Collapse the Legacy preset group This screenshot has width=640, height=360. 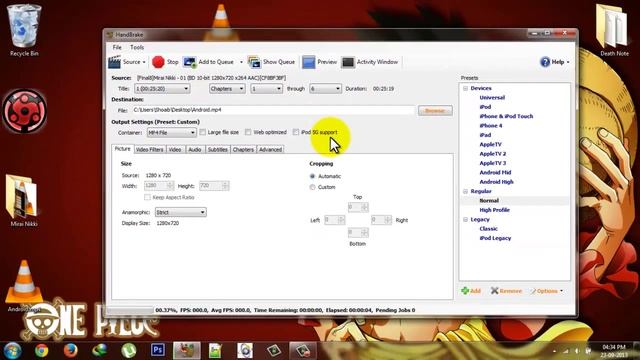pyautogui.click(x=465, y=220)
